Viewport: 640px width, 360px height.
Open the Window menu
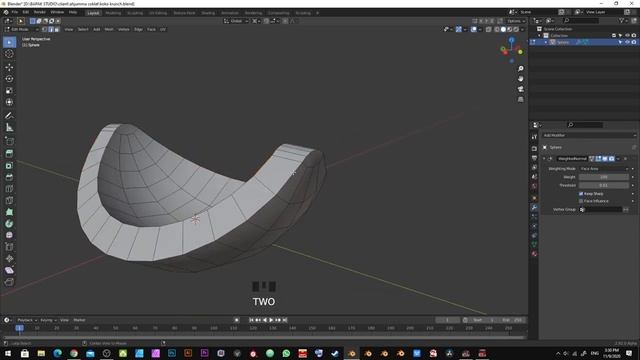(x=57, y=12)
